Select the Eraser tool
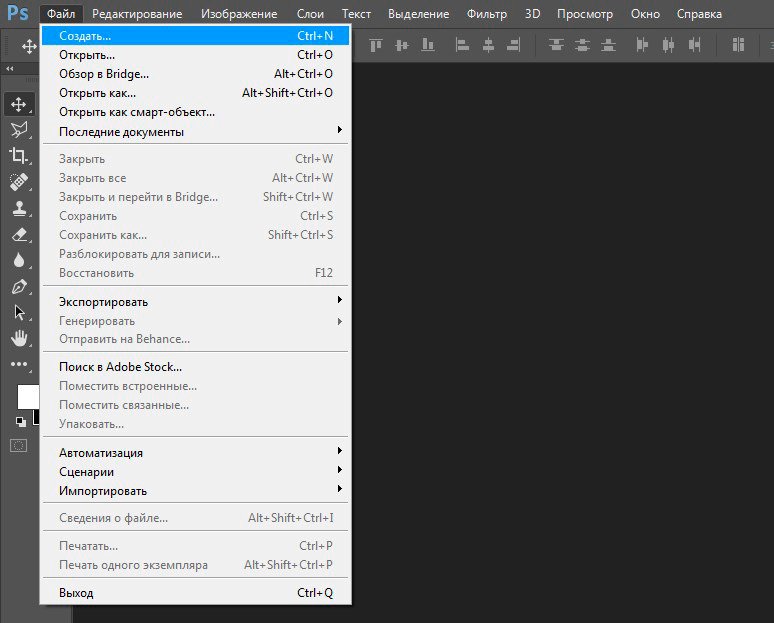 (x=19, y=234)
